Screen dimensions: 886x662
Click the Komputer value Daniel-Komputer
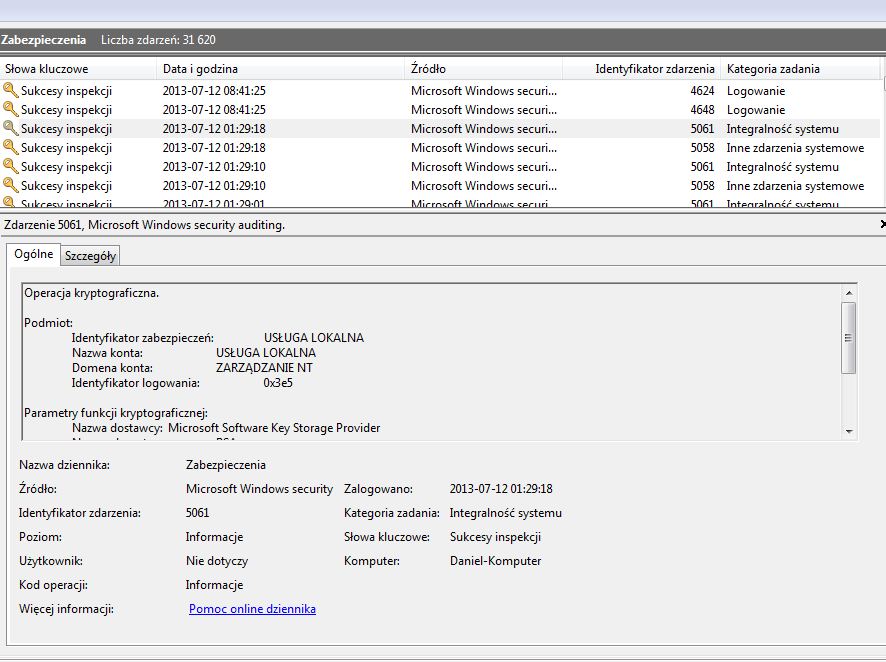496,561
